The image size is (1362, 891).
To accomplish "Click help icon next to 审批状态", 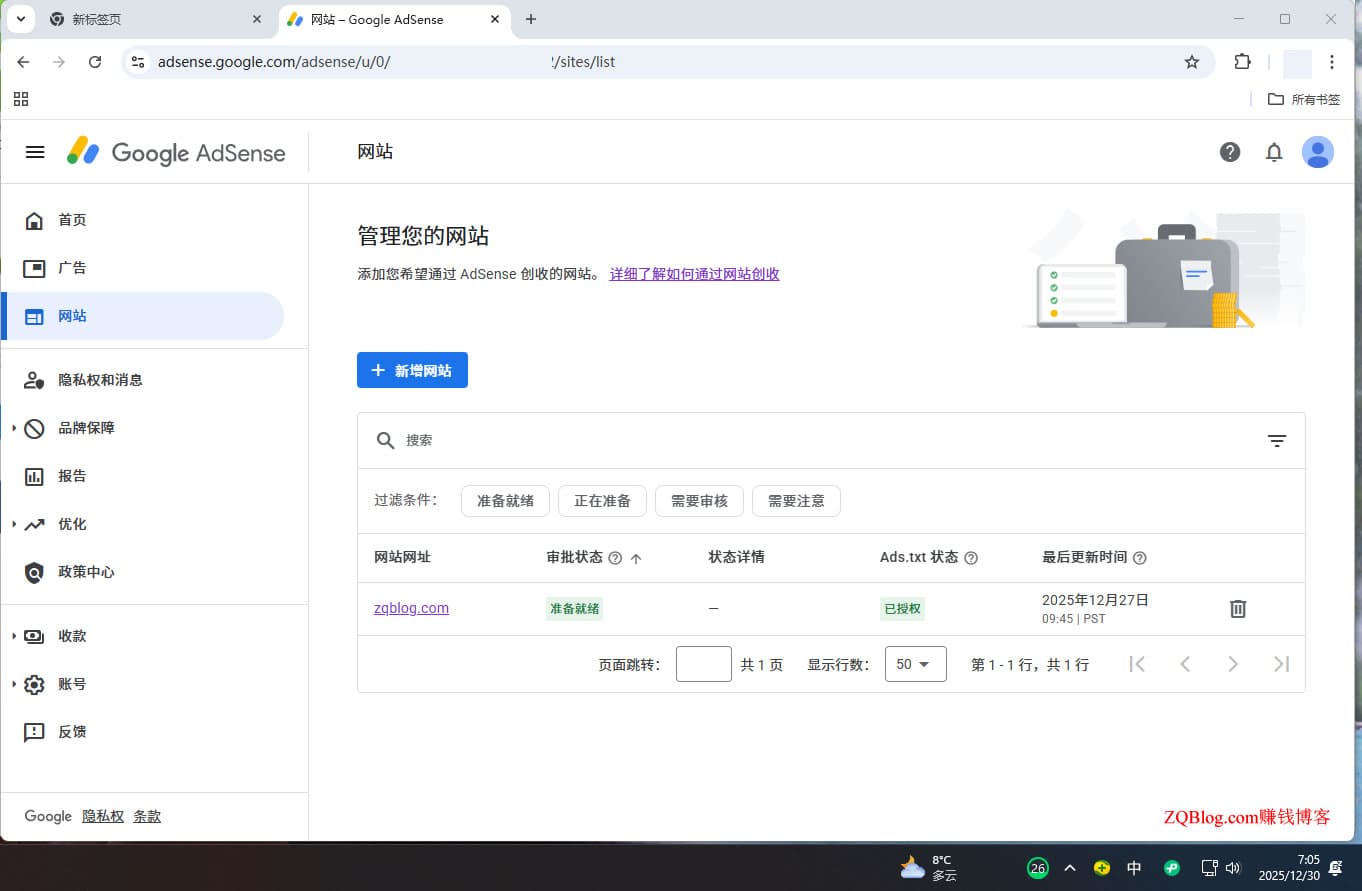I will tap(615, 558).
